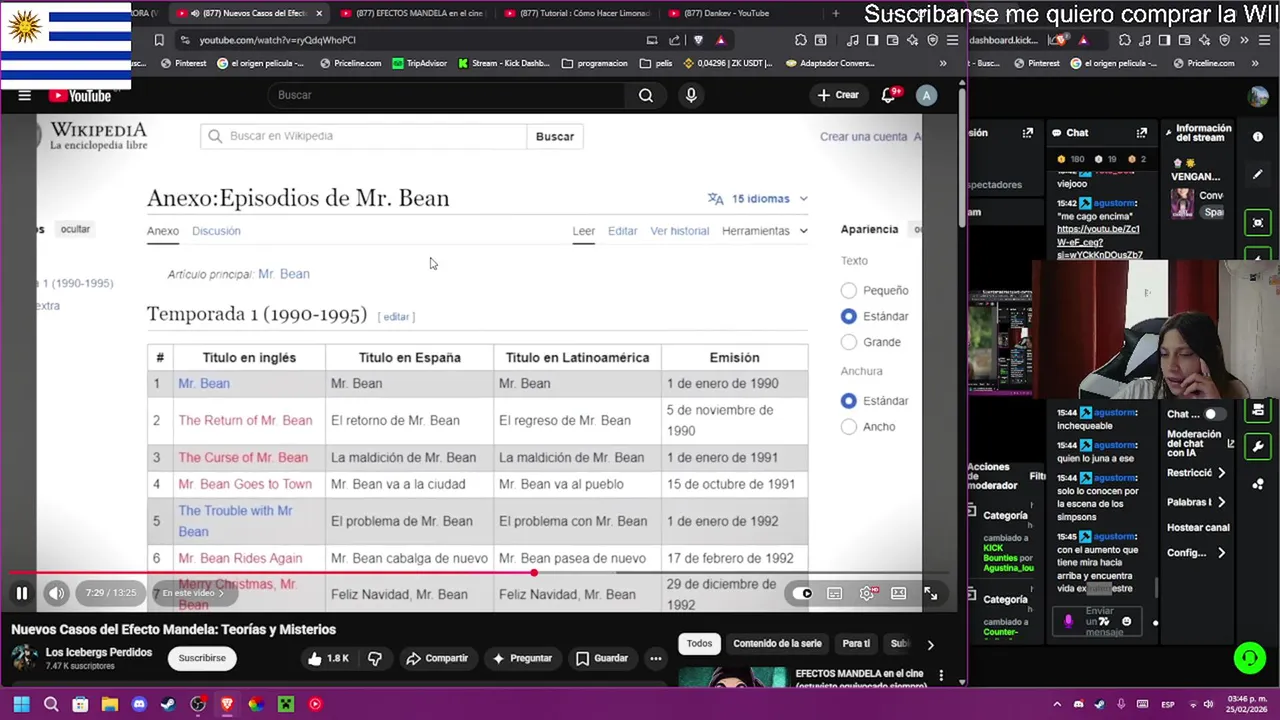Open the programacion bookmarks folder
The width and height of the screenshot is (1280, 720).
[x=595, y=63]
